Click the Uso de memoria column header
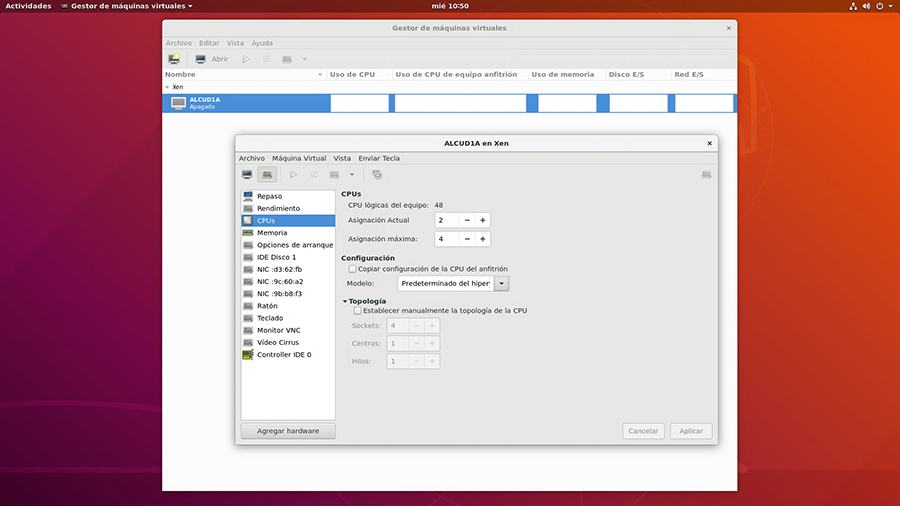The image size is (900, 506). coord(567,75)
